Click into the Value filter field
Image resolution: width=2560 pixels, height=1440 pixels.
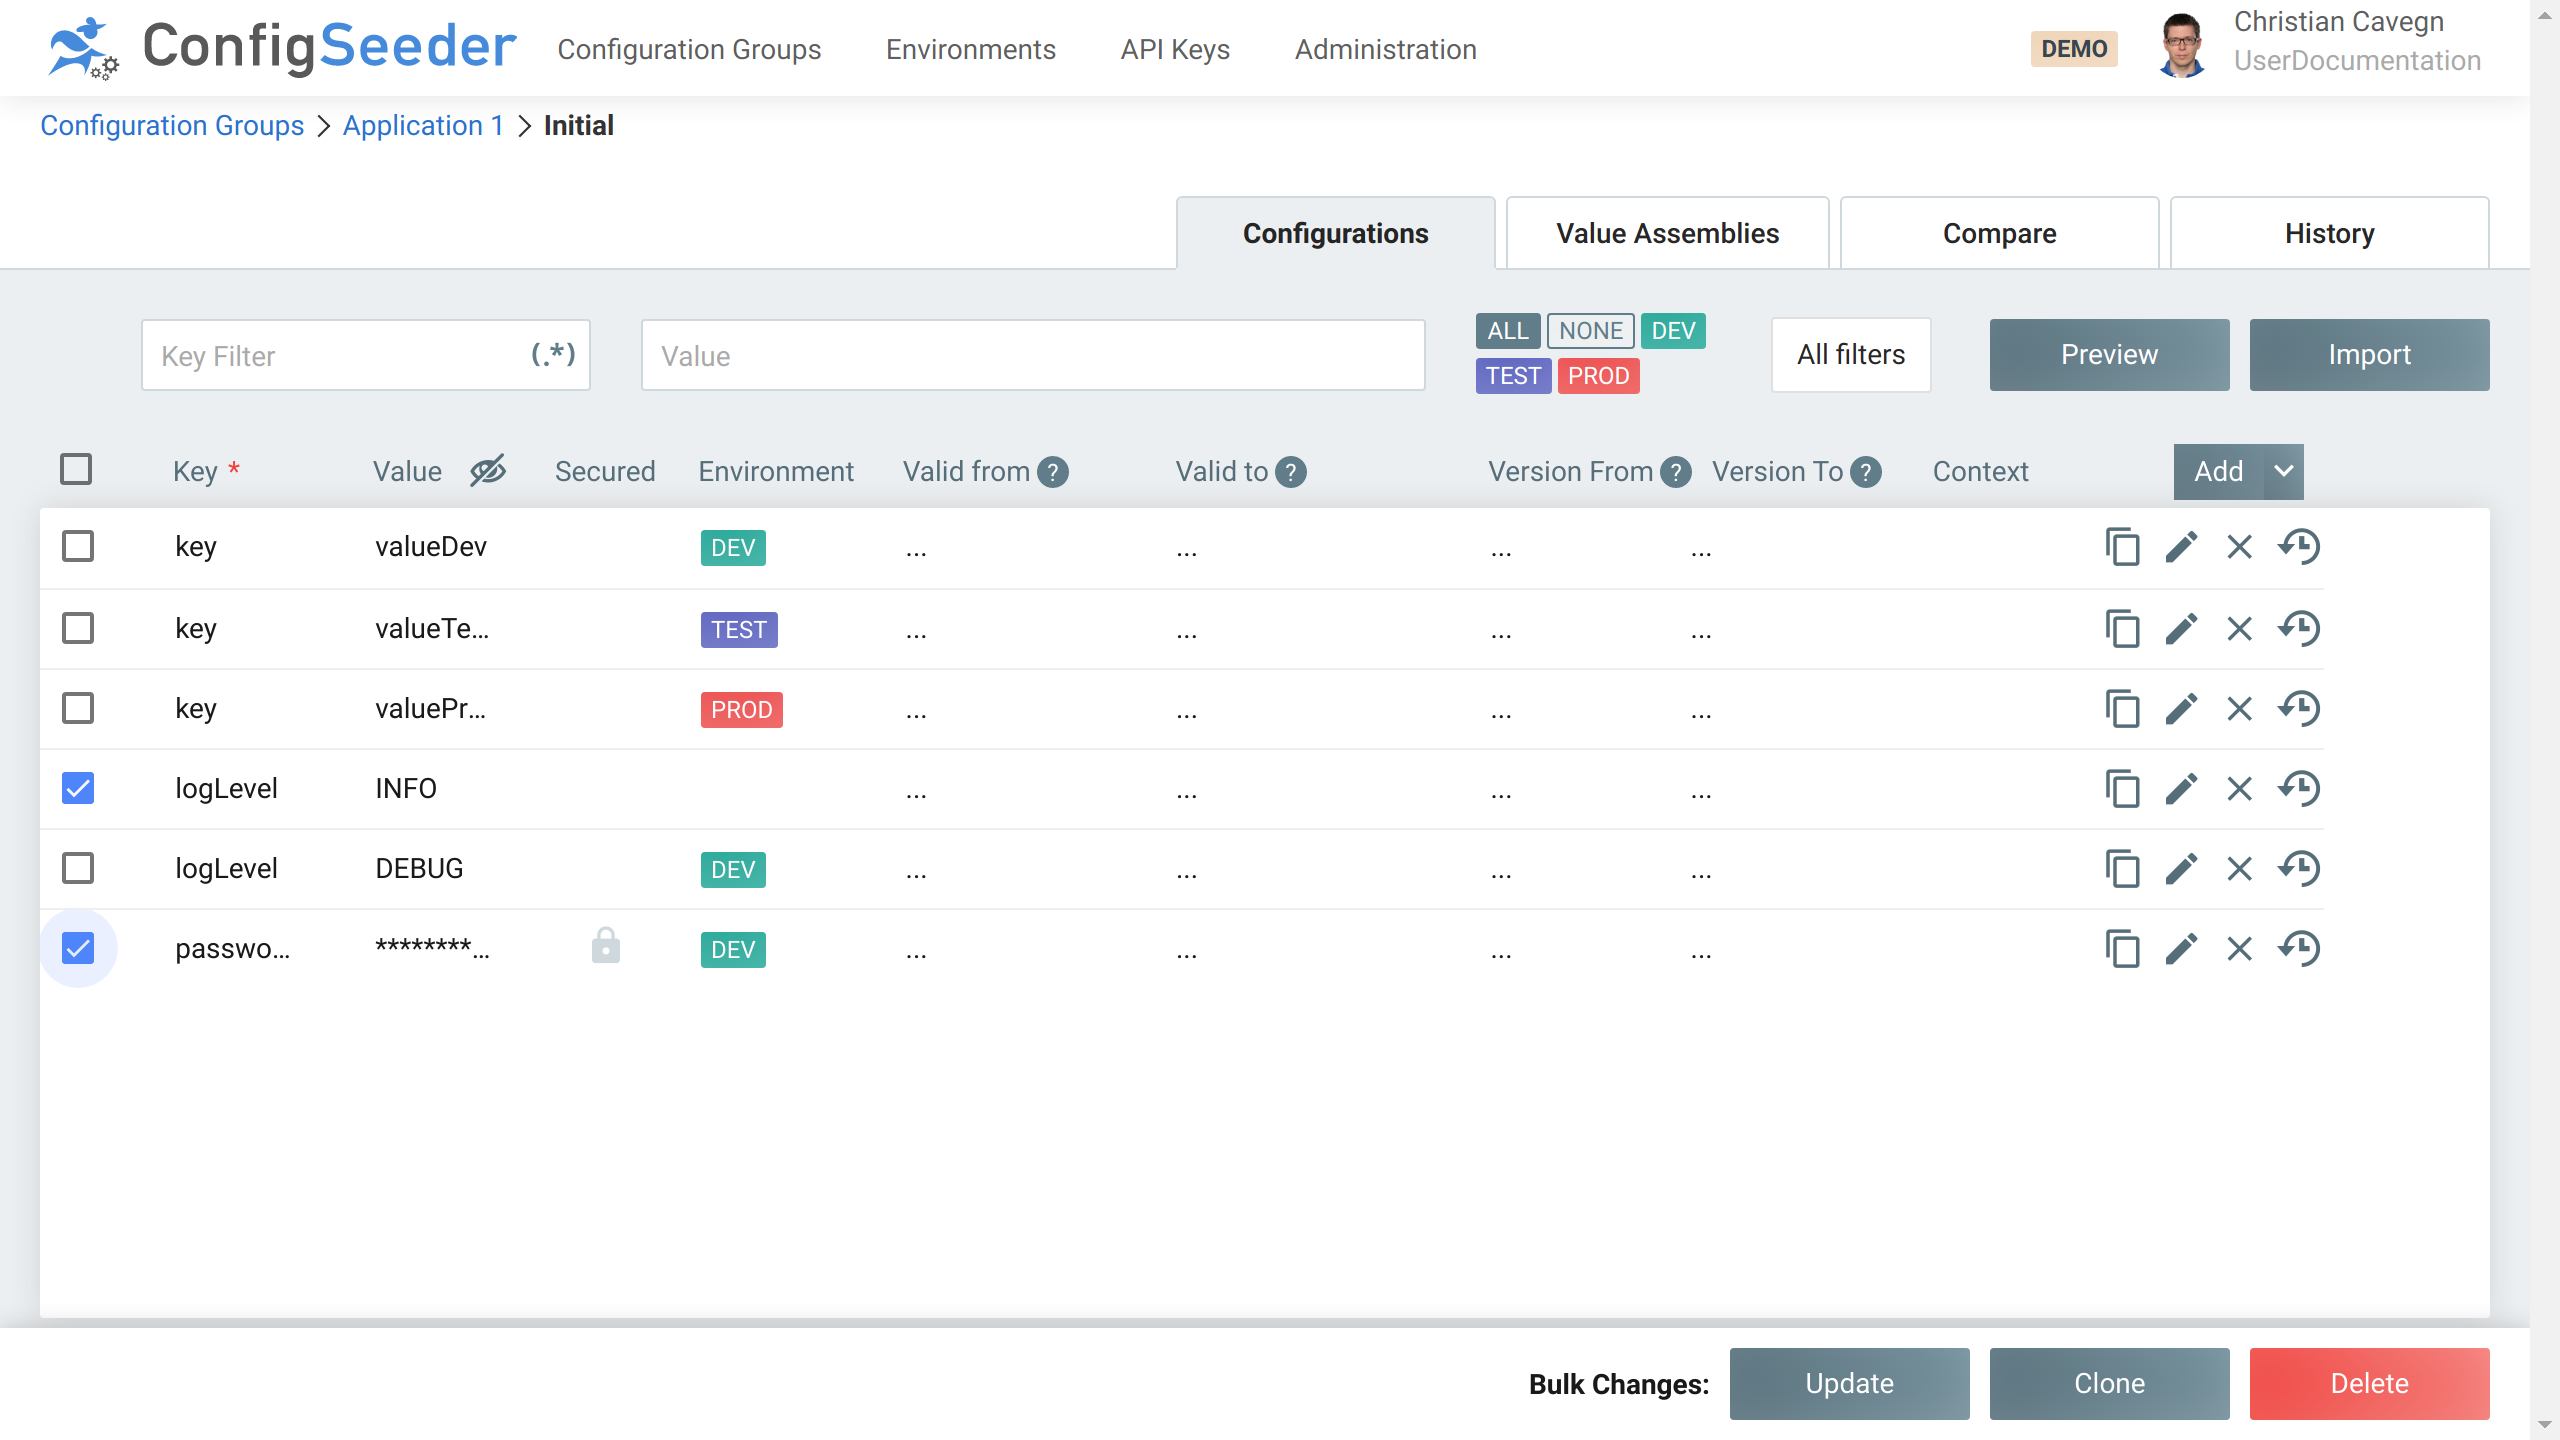coord(1032,355)
